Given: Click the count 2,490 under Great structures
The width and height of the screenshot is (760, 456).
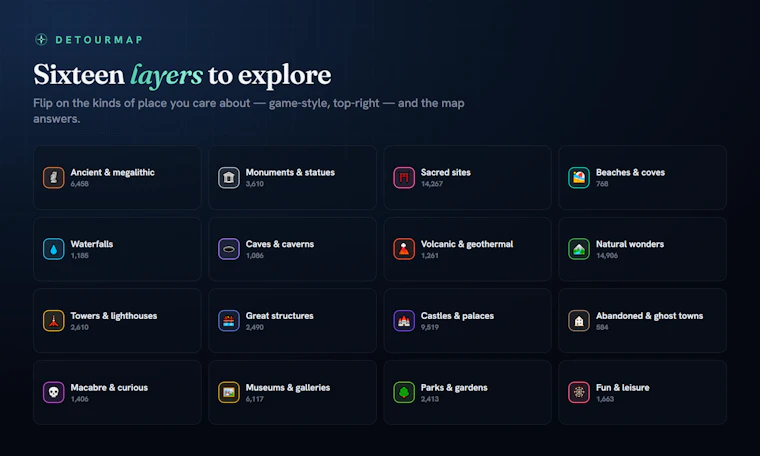Looking at the screenshot, I should 254,328.
